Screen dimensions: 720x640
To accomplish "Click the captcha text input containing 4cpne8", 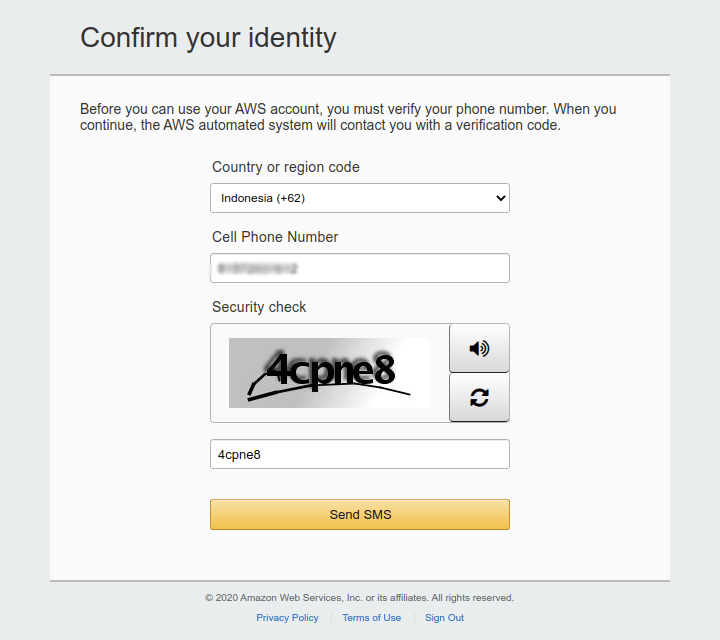I will [x=359, y=454].
